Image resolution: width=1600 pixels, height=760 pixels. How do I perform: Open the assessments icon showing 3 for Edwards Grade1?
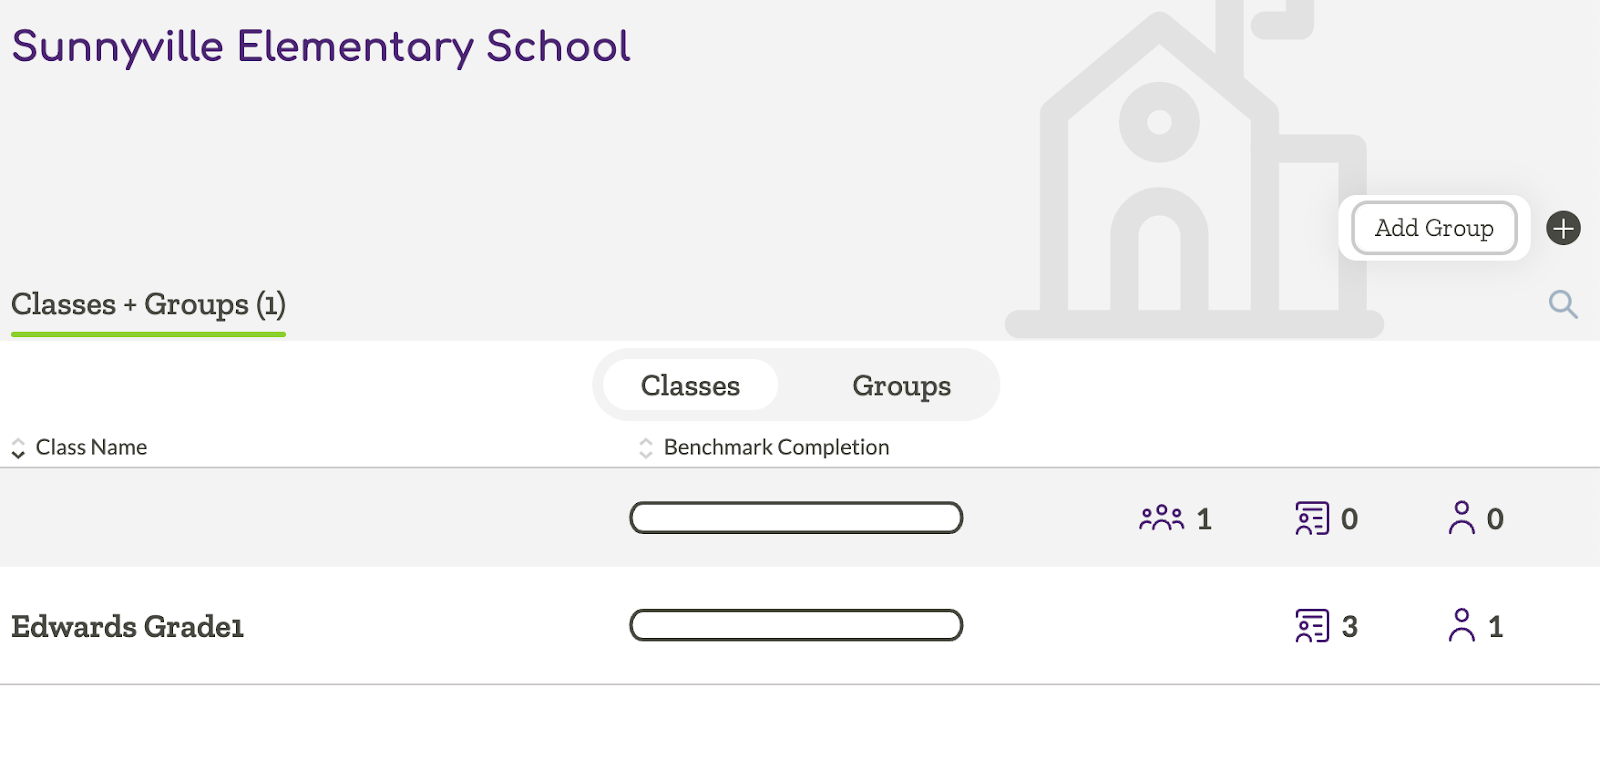[x=1325, y=626]
